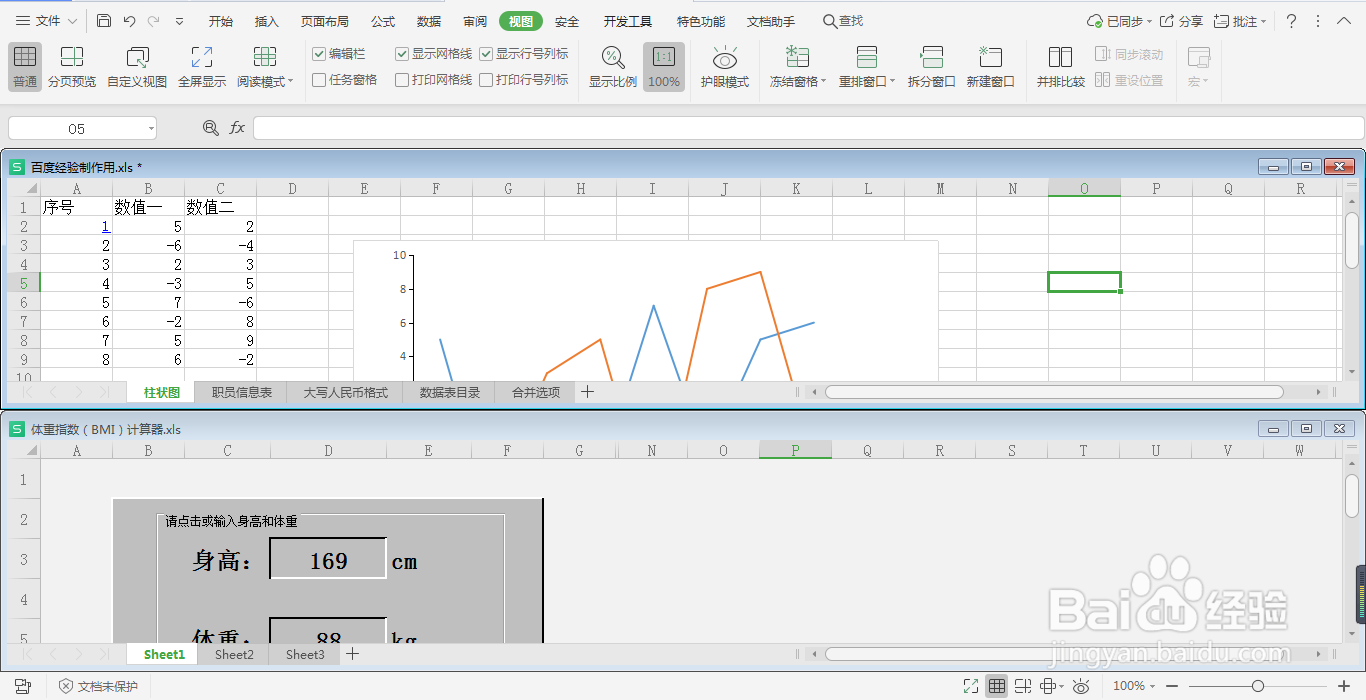This screenshot has height=700, width=1366.
Task: Open a New Window (新建窗口)
Action: [991, 66]
